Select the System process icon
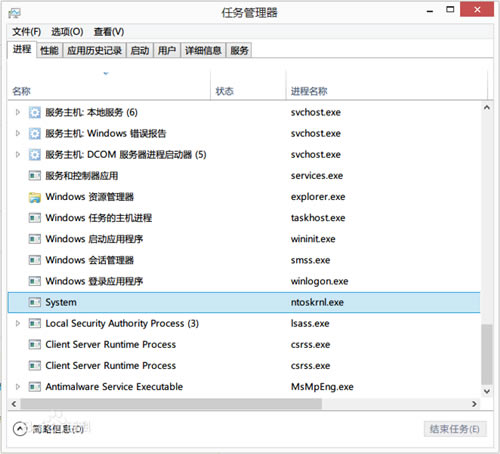This screenshot has width=500, height=454. [x=35, y=302]
